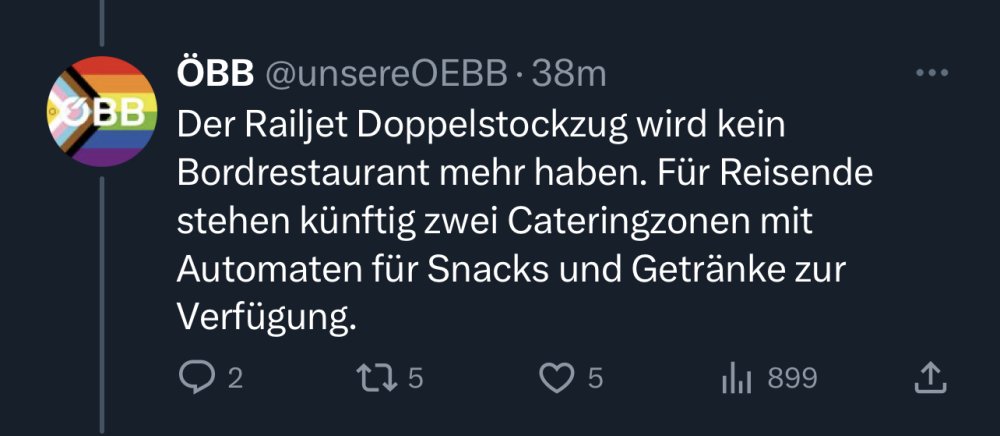
Task: Visit the @unsereOEBB handle link
Action: pos(387,74)
